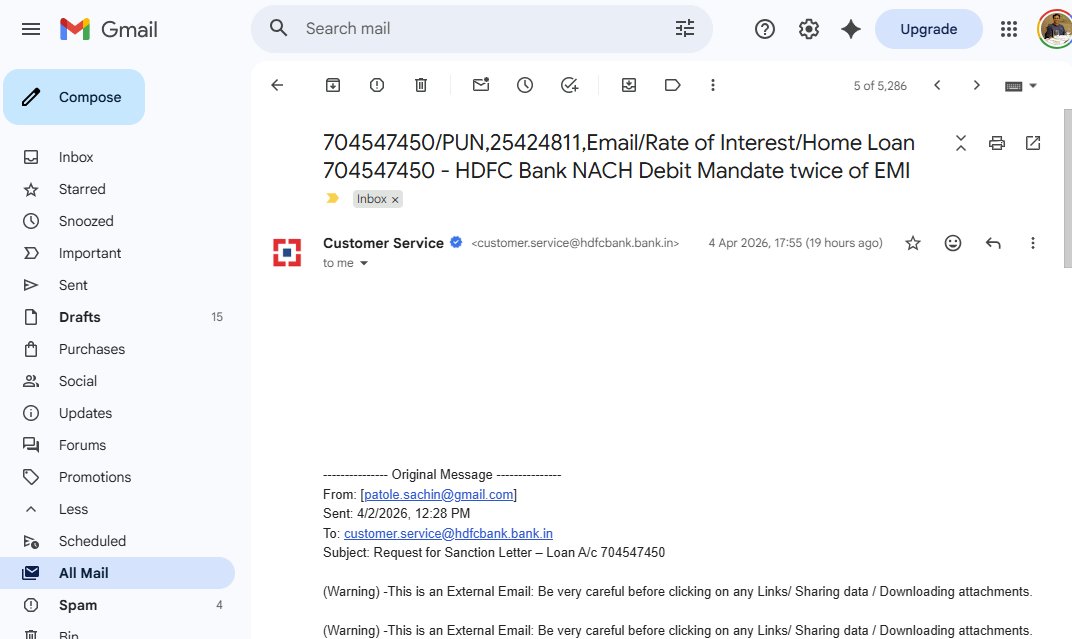
Task: Show recipient details next to 'to me'
Action: [364, 263]
